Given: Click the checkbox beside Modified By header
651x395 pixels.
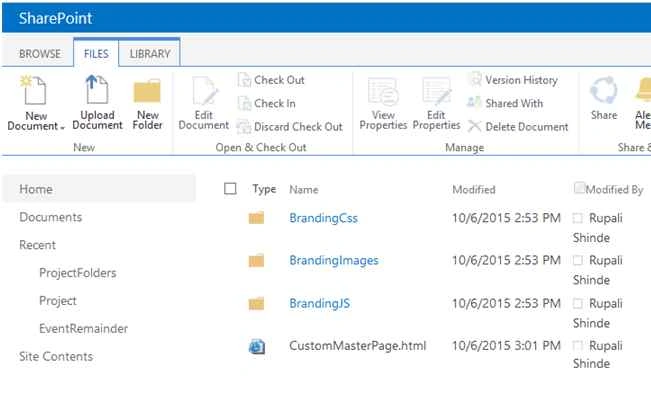Looking at the screenshot, I should coord(579,188).
